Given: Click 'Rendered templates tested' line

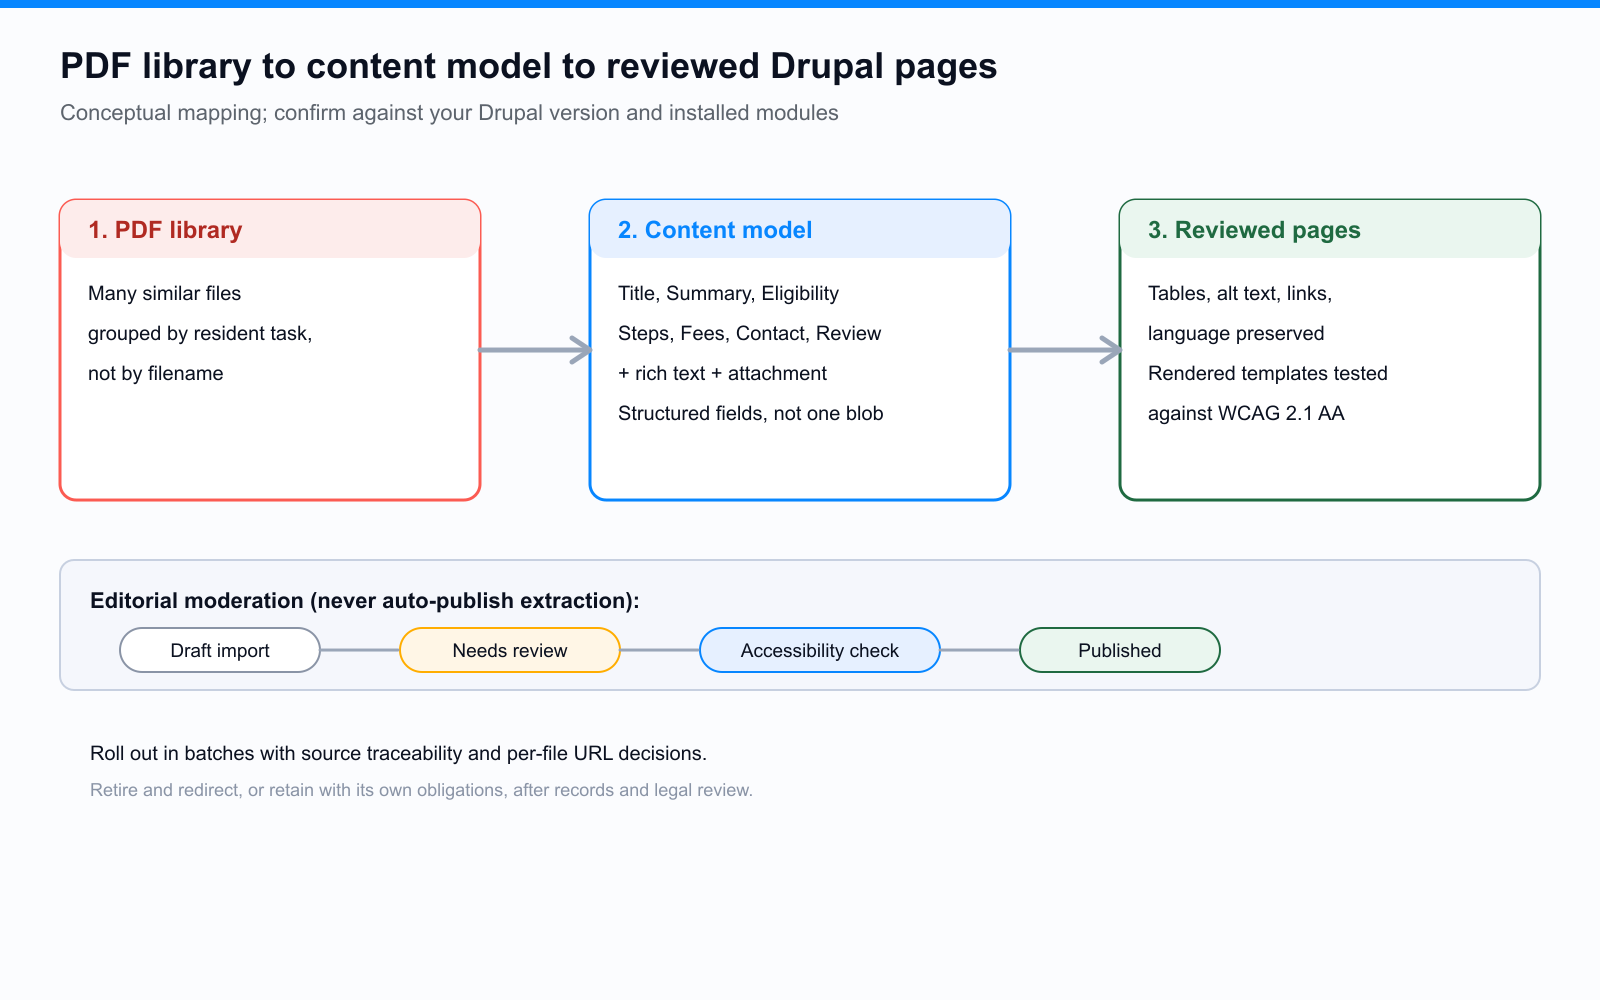Looking at the screenshot, I should click(1268, 373).
